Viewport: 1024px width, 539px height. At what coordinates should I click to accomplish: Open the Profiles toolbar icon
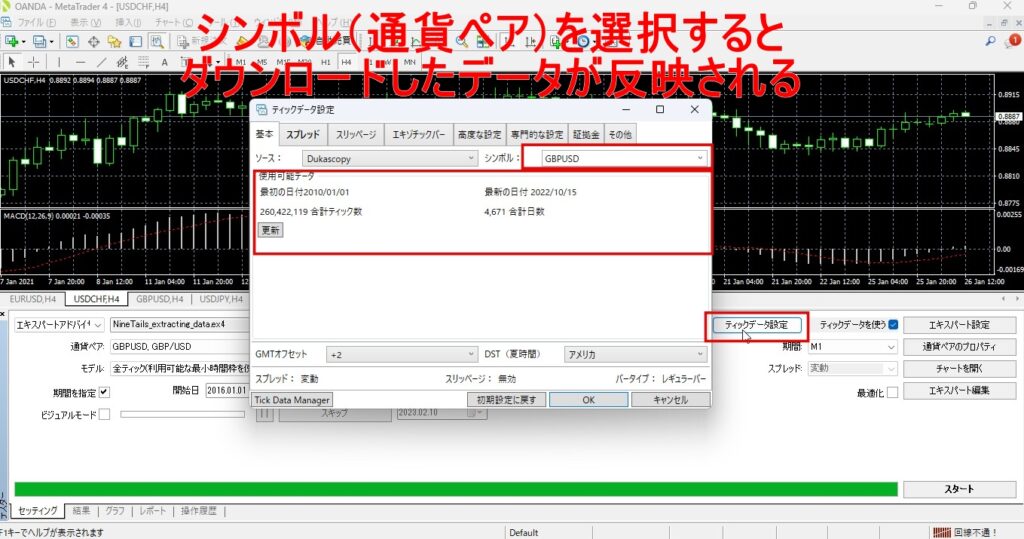click(39, 42)
